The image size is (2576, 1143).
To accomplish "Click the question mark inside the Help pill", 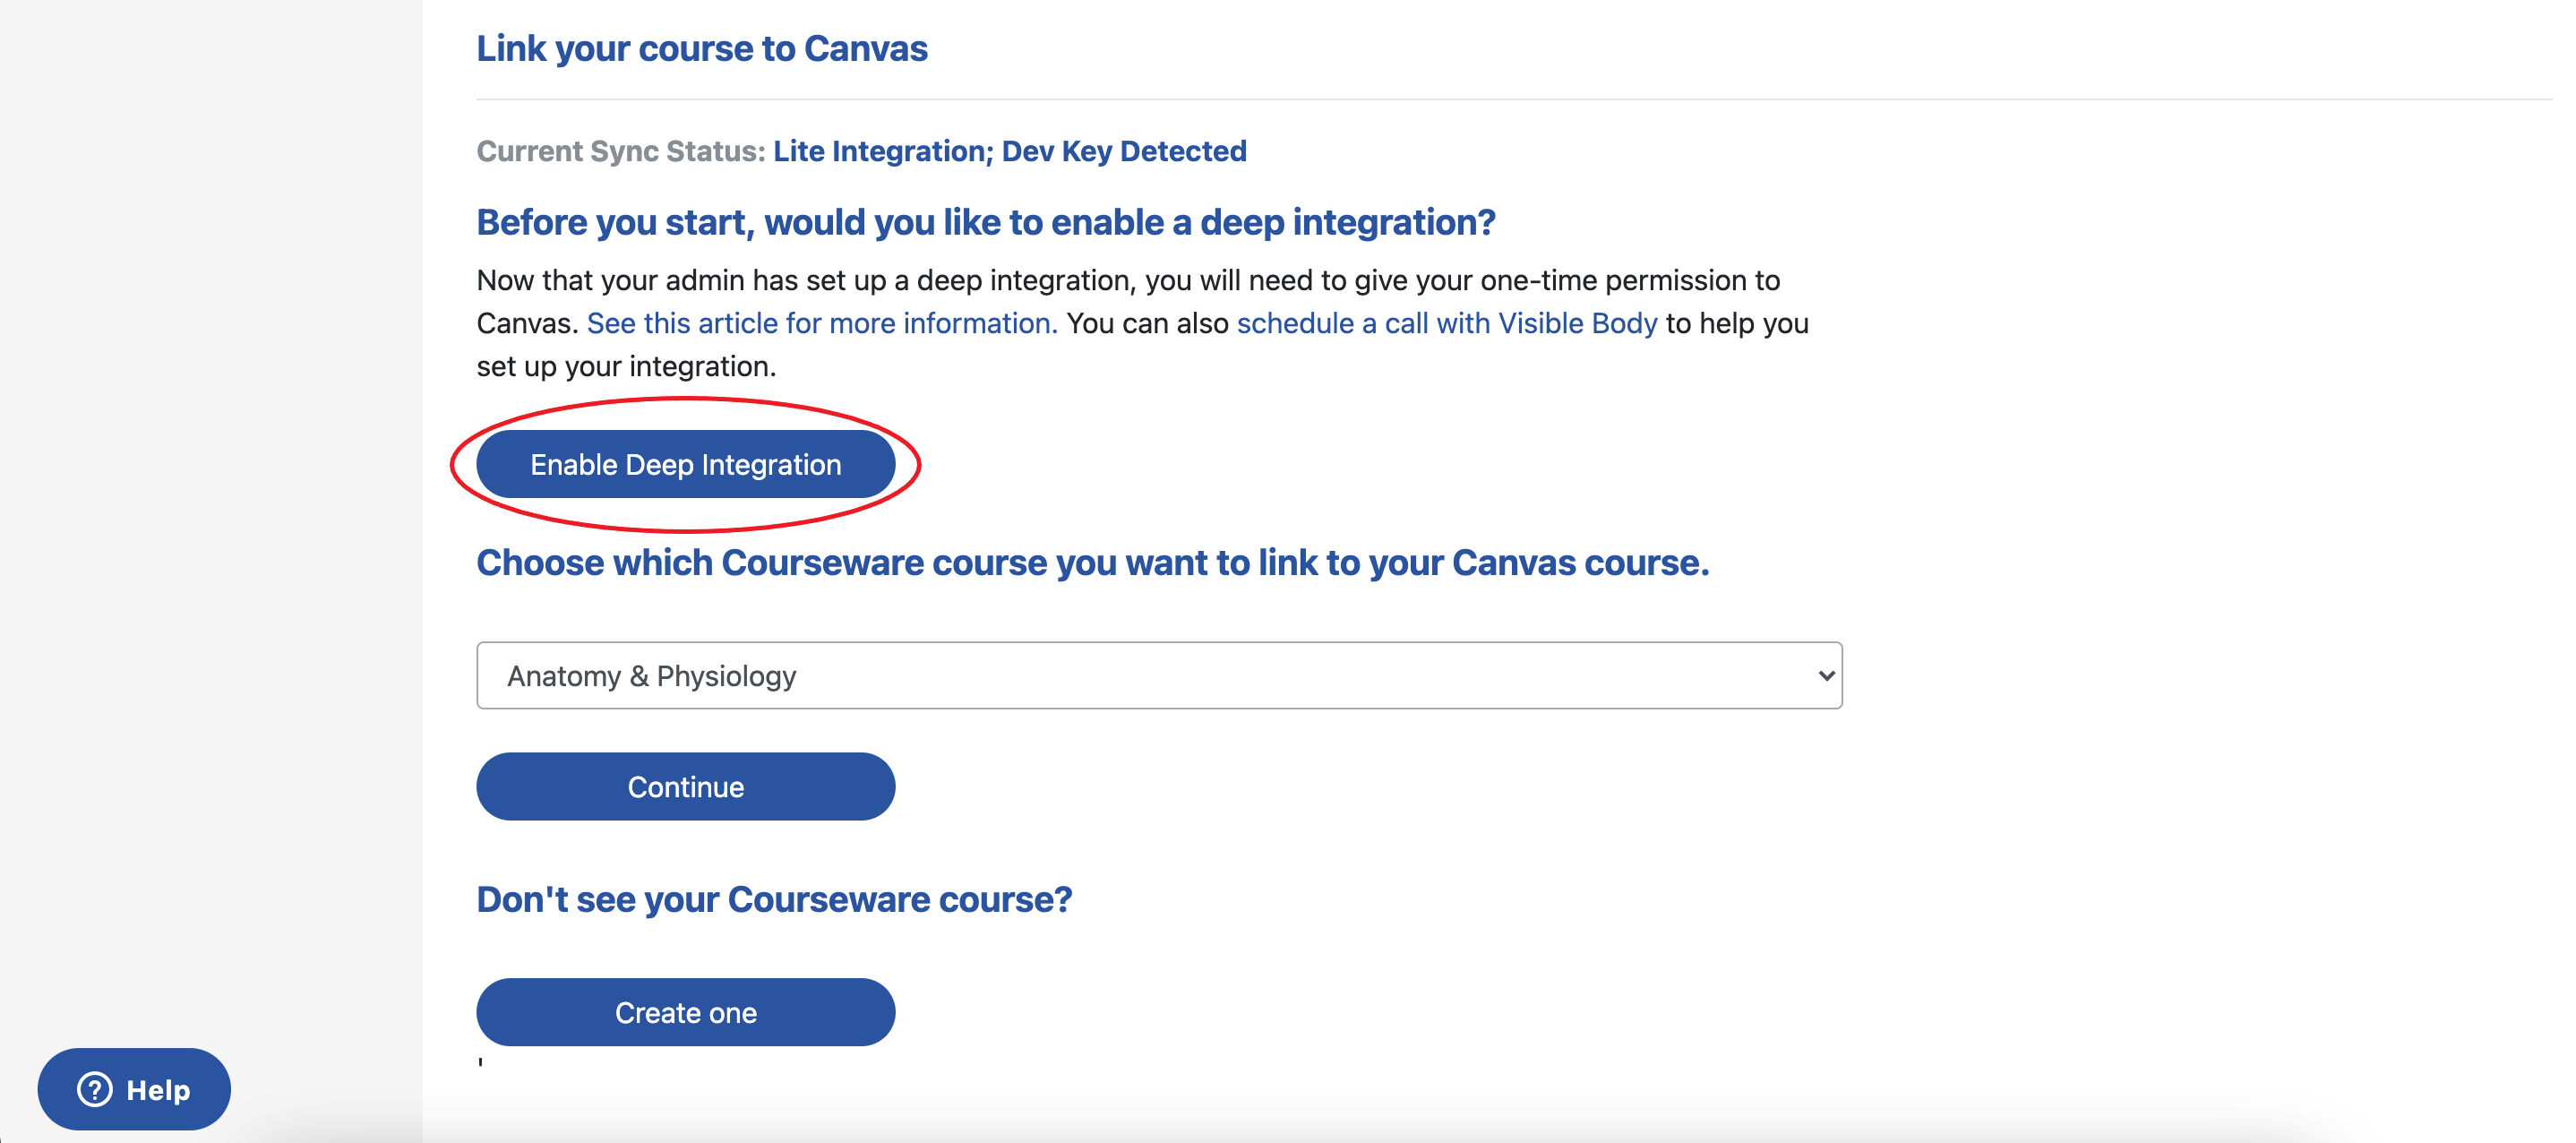I will [94, 1089].
